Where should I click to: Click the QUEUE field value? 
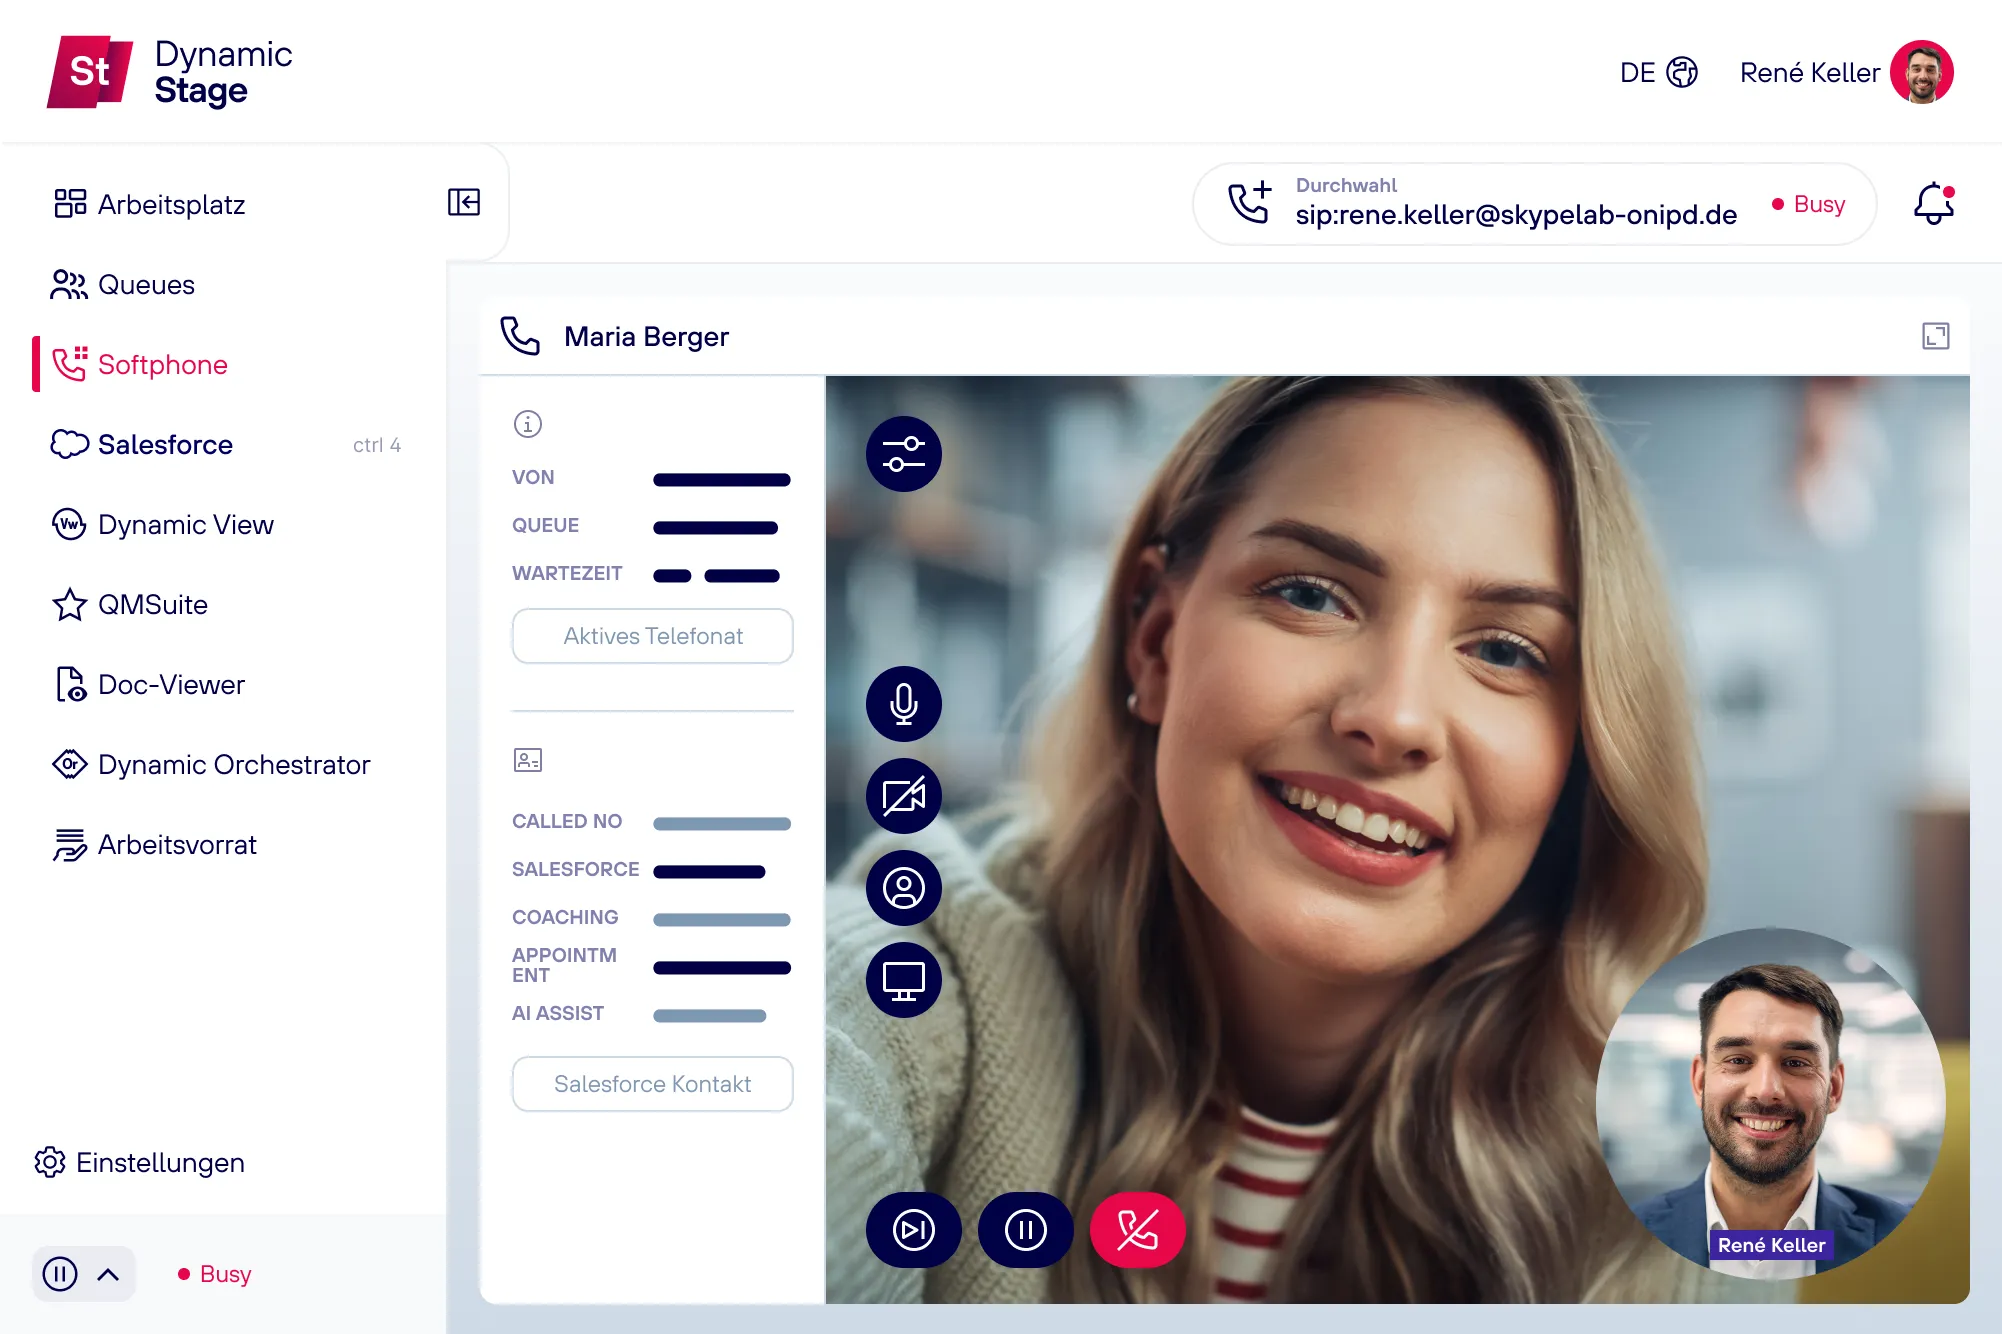(x=716, y=528)
